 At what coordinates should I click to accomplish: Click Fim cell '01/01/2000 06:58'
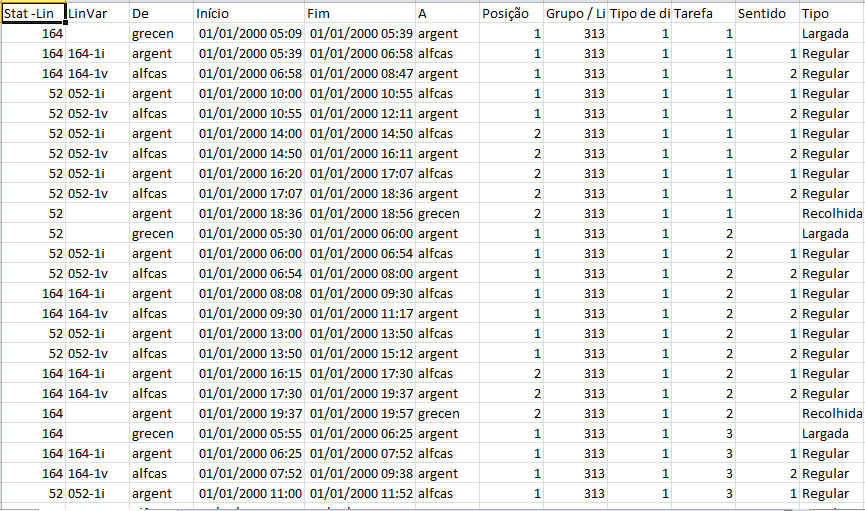click(360, 54)
